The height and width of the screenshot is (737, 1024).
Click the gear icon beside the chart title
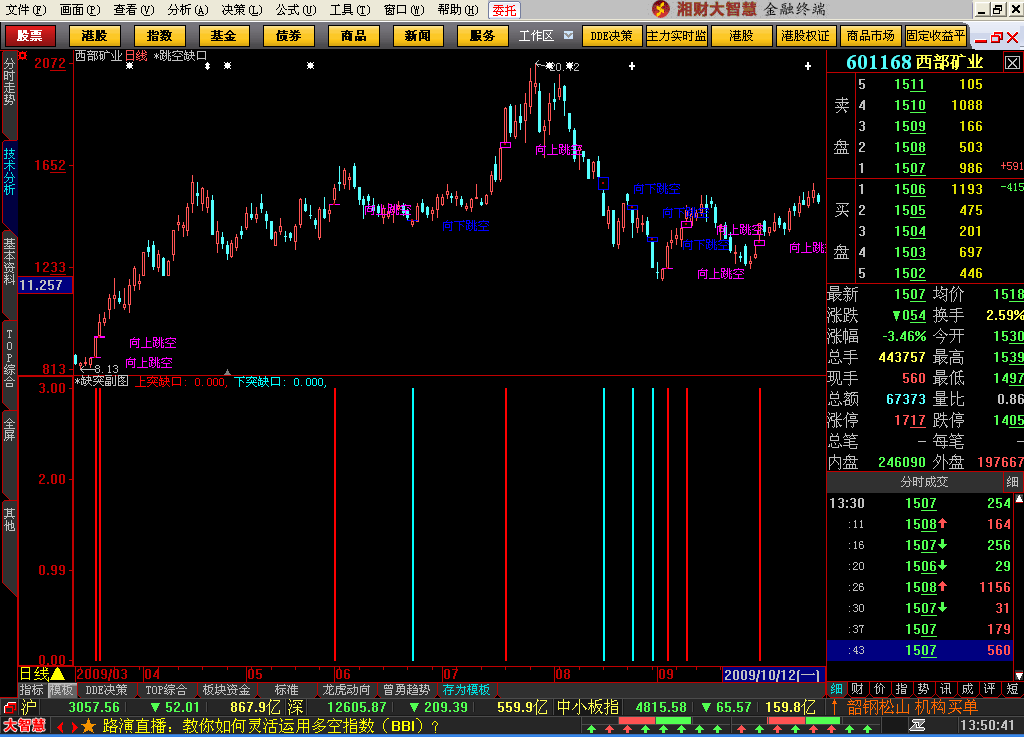tap(23, 56)
